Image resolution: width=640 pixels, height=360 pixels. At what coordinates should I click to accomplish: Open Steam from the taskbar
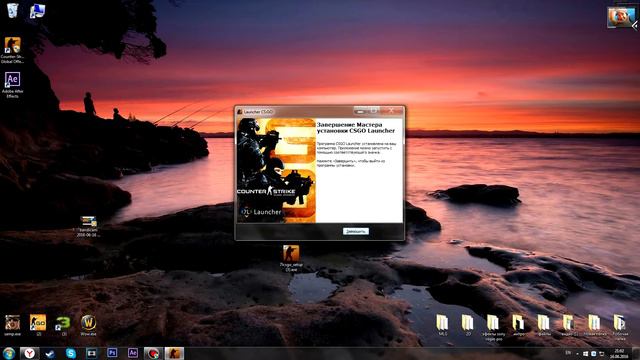pyautogui.click(x=50, y=353)
